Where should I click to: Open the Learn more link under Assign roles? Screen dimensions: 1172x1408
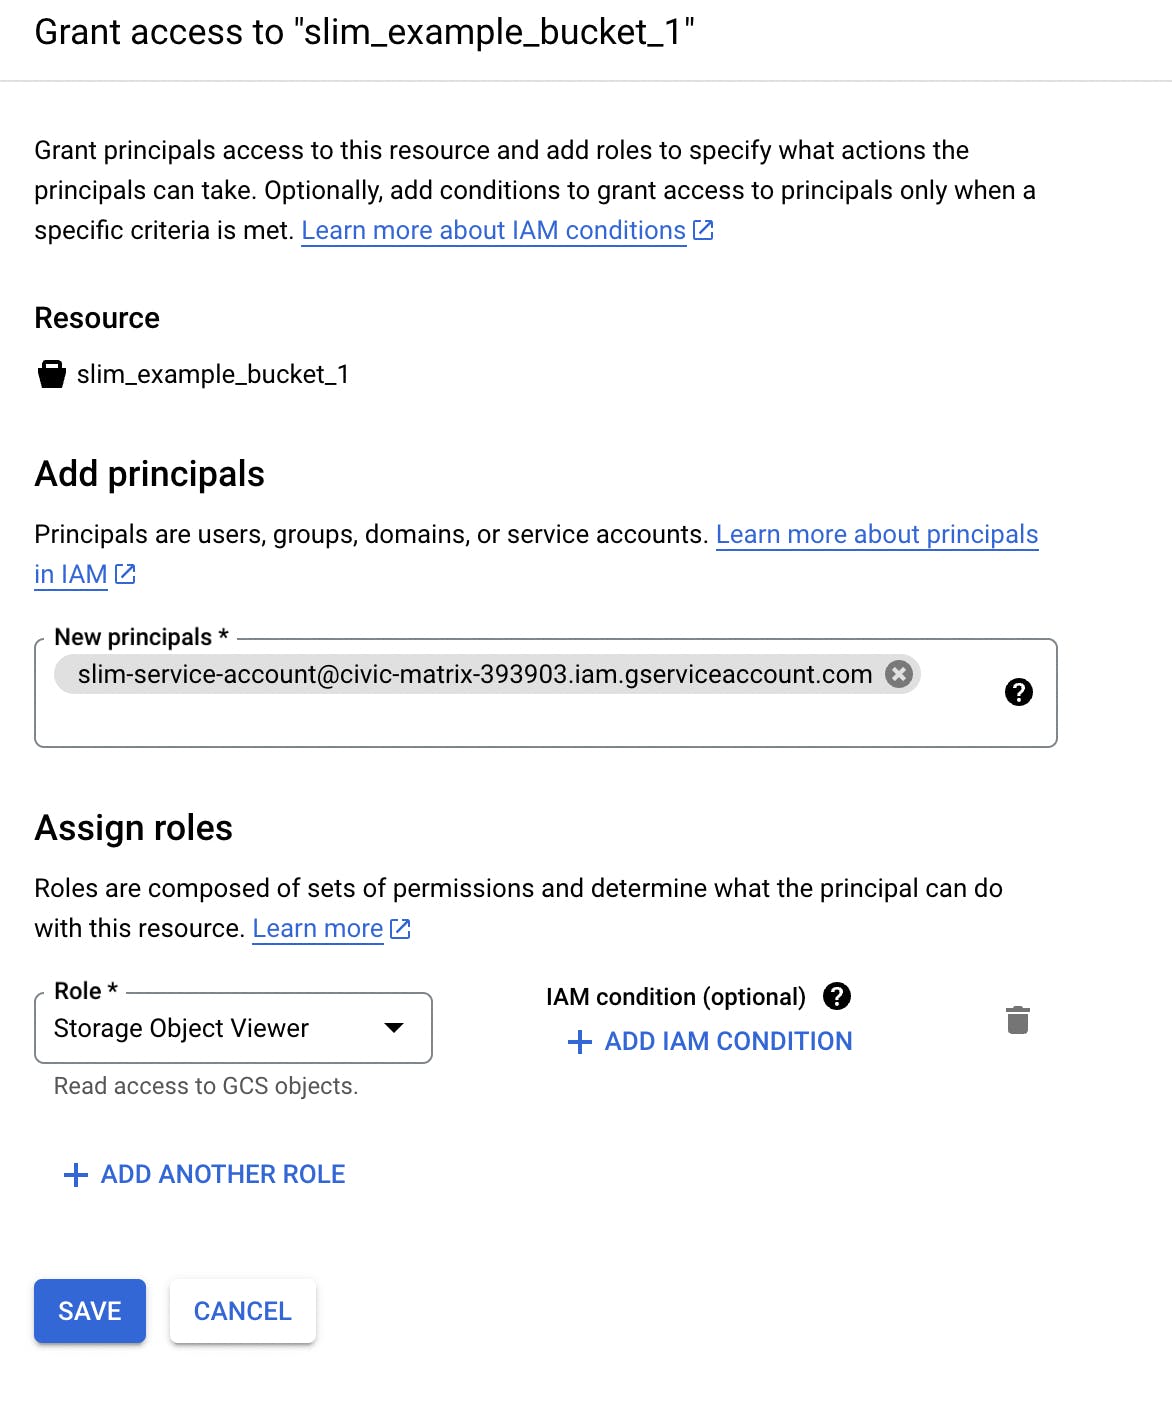pyautogui.click(x=317, y=928)
